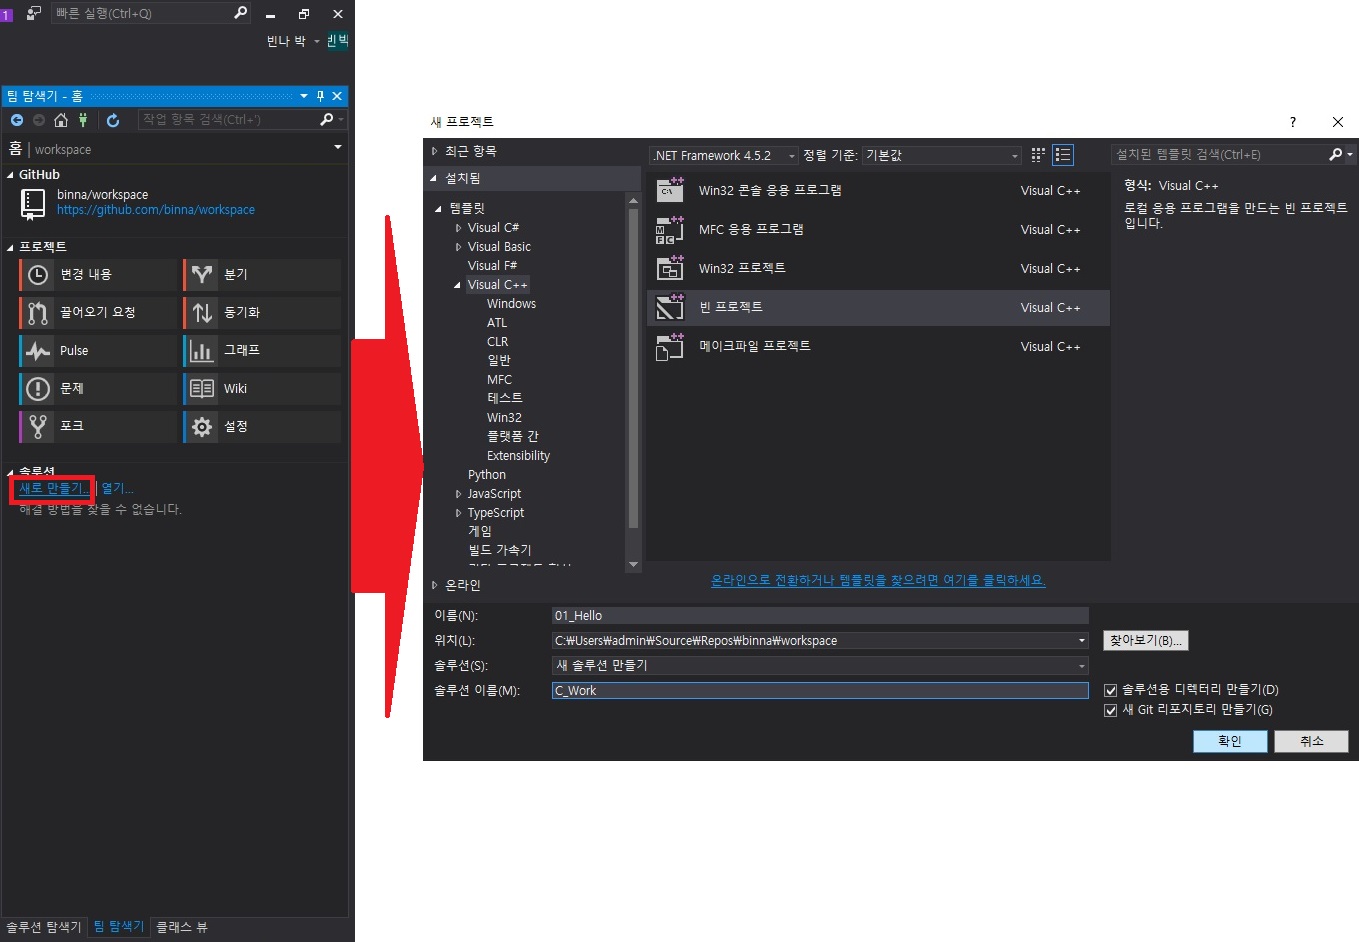
Task: Click 취소 button
Action: point(1312,741)
